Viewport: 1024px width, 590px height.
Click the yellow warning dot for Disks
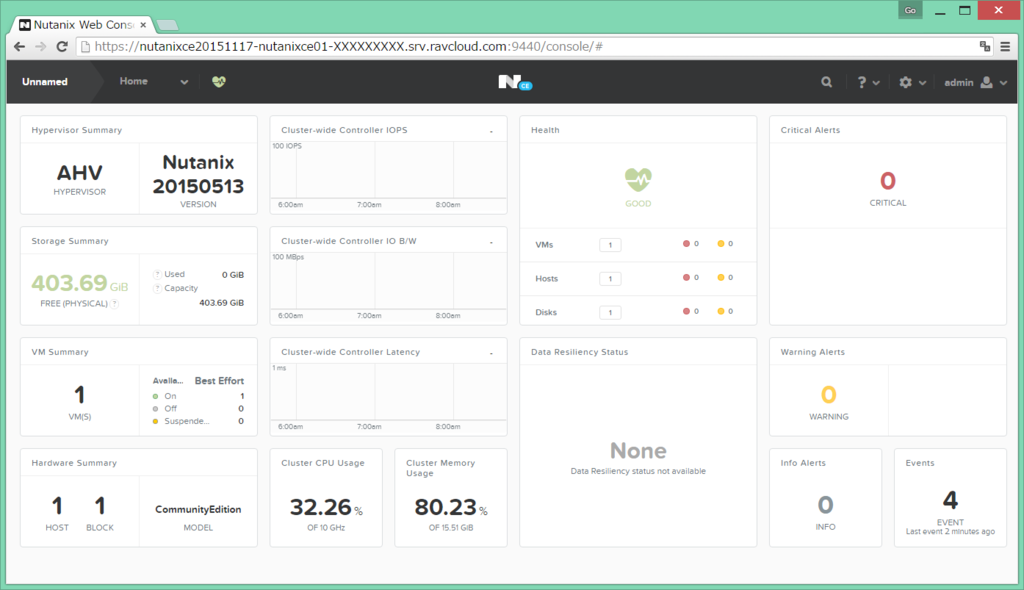point(721,312)
